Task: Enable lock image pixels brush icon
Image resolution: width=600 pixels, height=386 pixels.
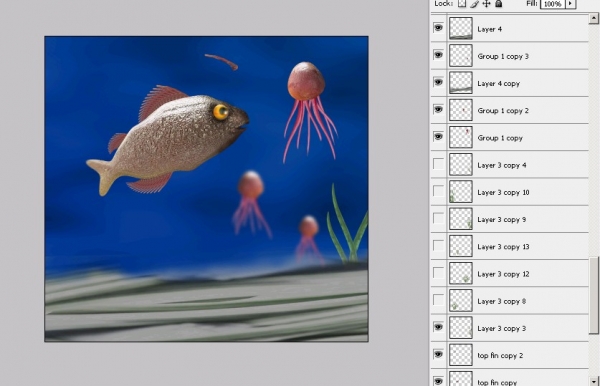Action: 474,4
